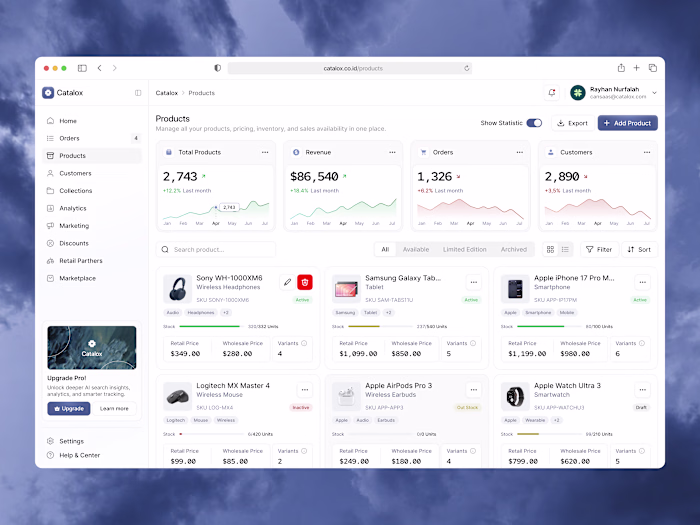
Task: Go forward with browser forward arrow
Action: coord(115,68)
